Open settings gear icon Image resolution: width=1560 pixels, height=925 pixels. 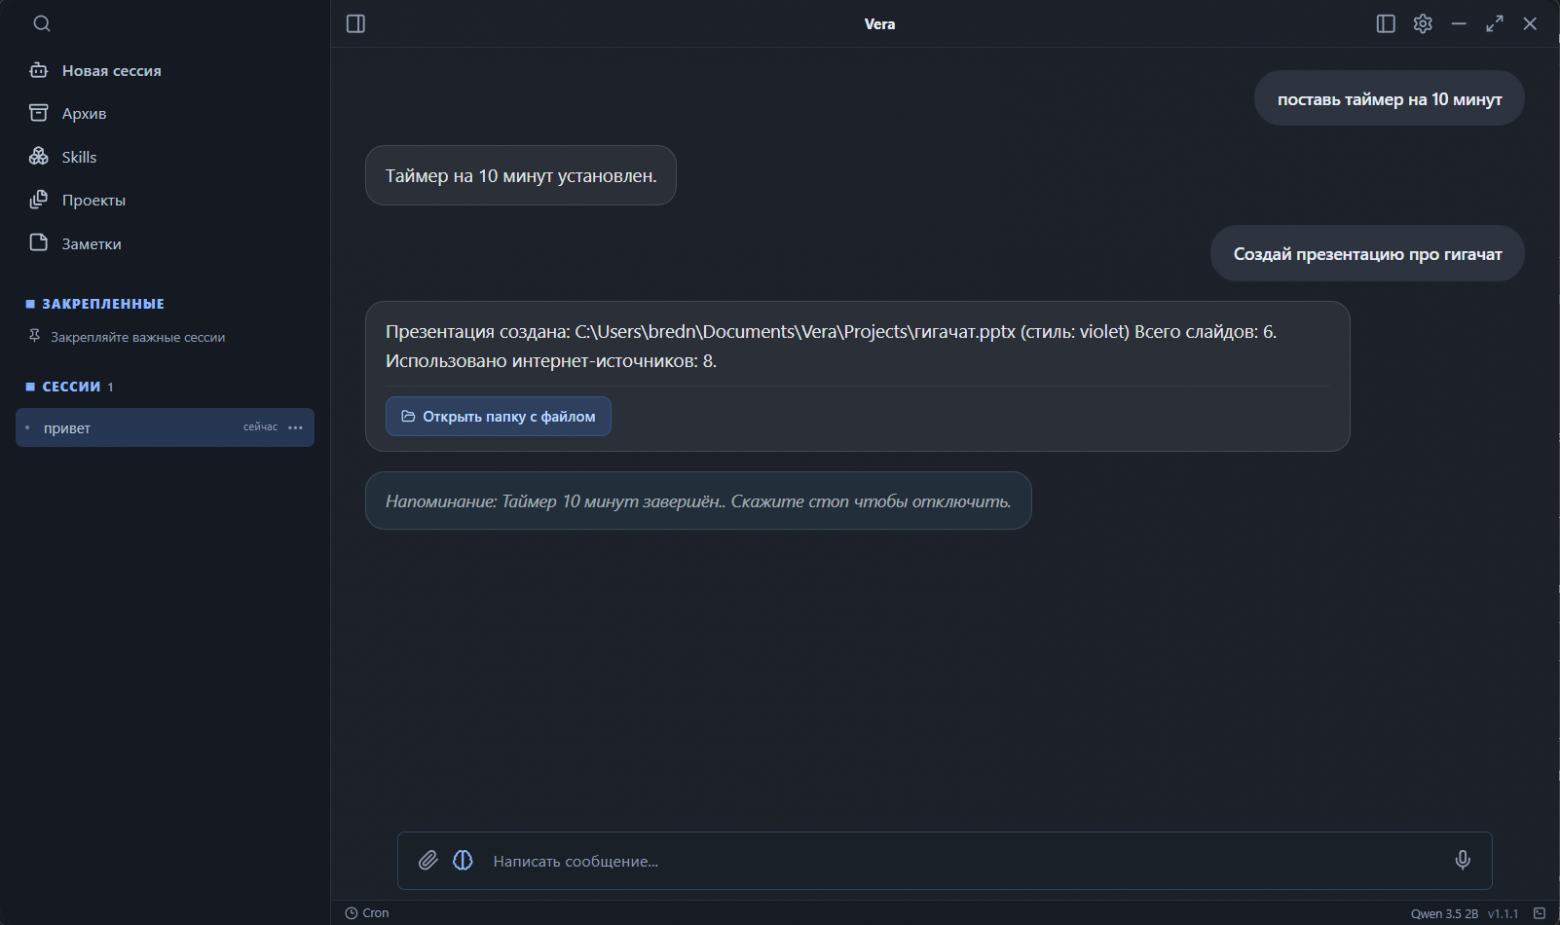(1423, 24)
